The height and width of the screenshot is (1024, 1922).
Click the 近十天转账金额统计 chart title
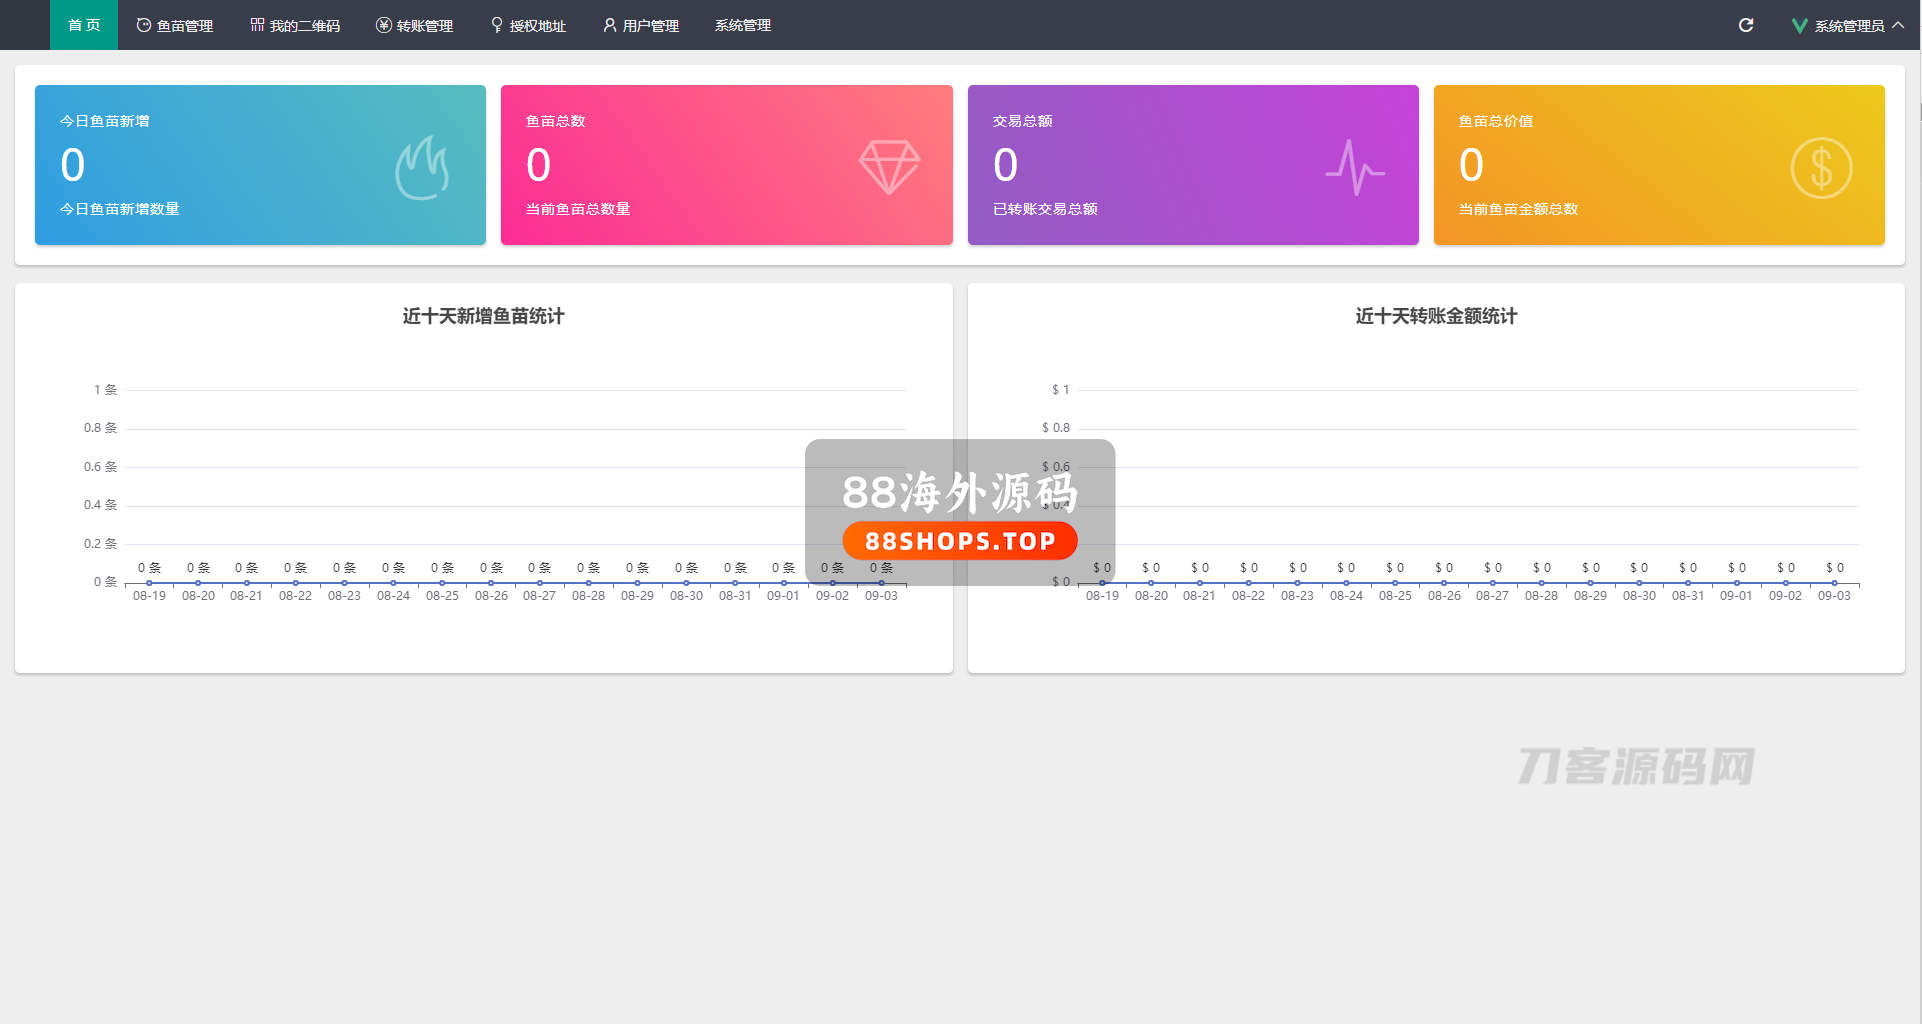tap(1436, 316)
